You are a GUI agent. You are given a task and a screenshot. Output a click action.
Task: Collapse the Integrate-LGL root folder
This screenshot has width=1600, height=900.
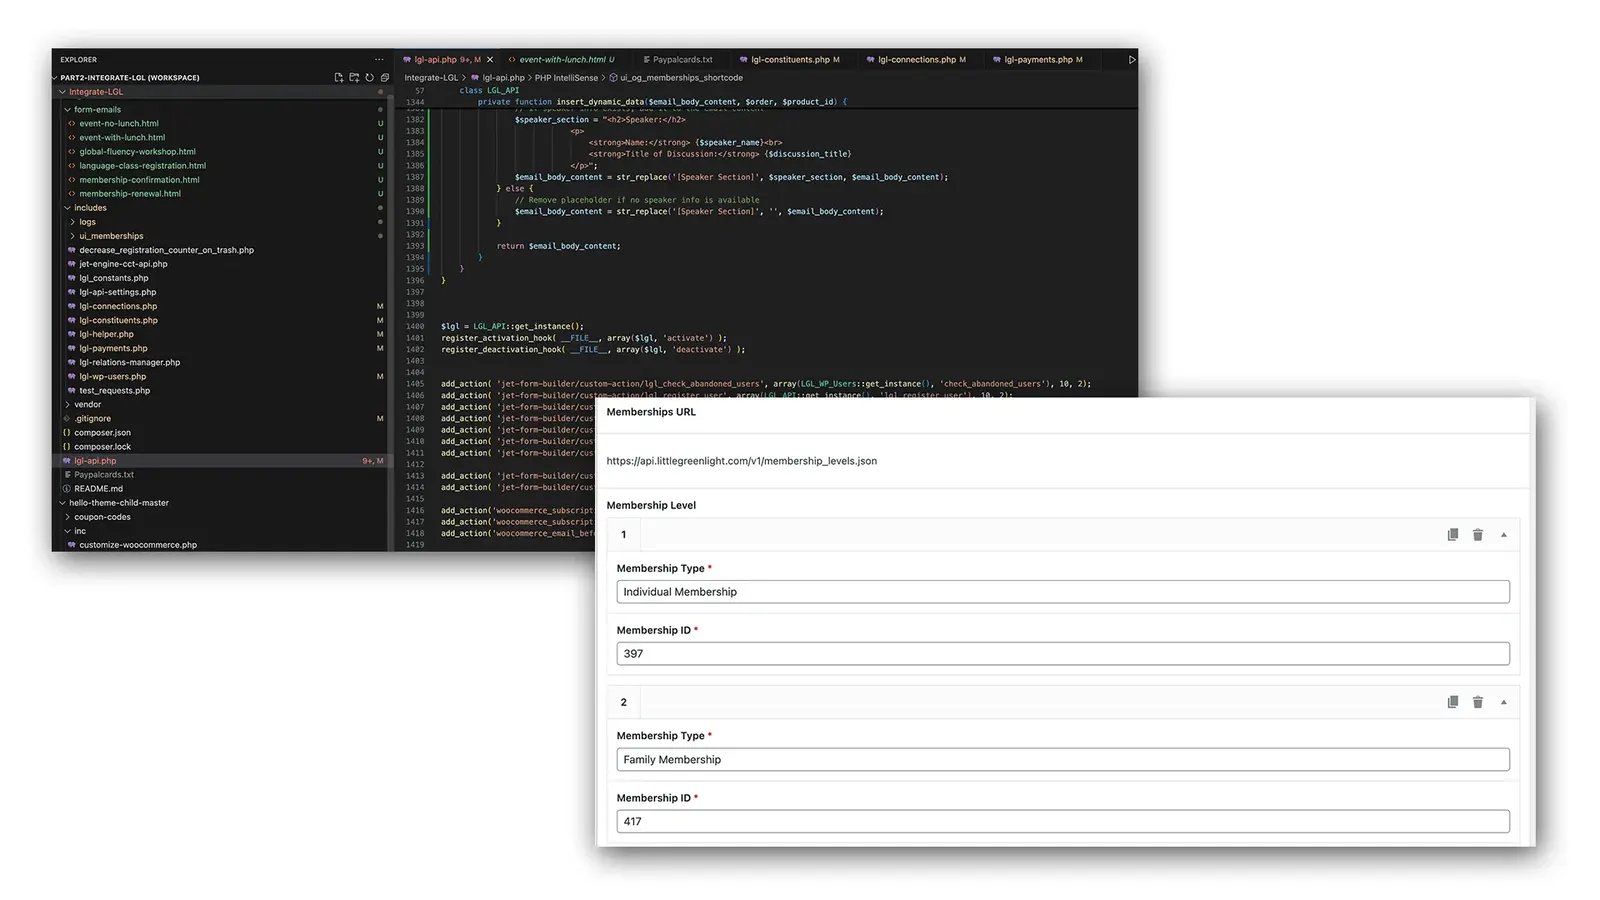coord(96,92)
